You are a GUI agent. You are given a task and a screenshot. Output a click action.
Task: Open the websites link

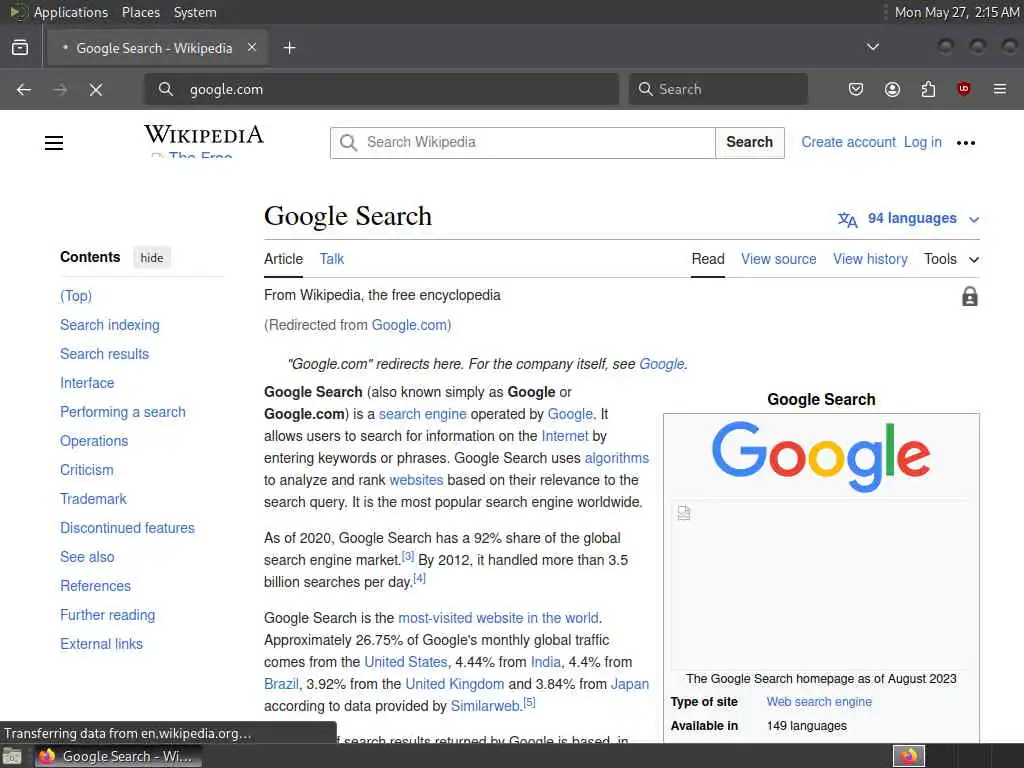pos(416,480)
